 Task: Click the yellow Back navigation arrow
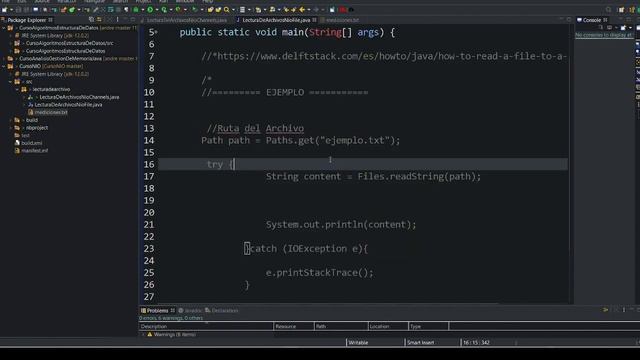pyautogui.click(x=302, y=9)
